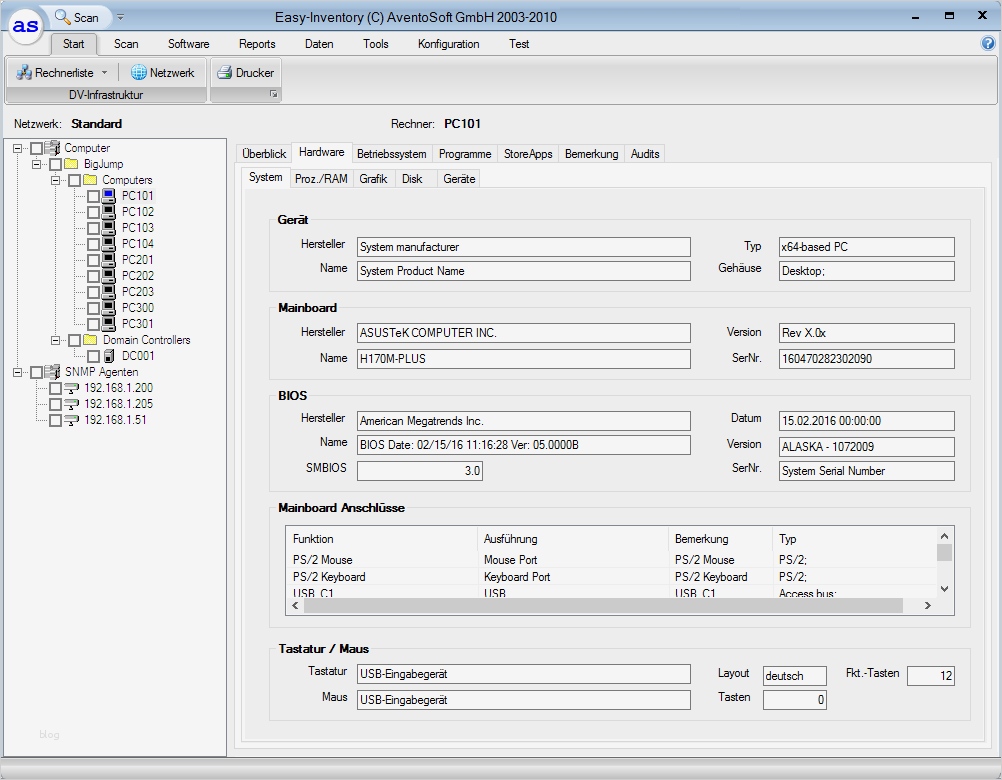Tick the BigJump folder checkbox

[x=55, y=164]
